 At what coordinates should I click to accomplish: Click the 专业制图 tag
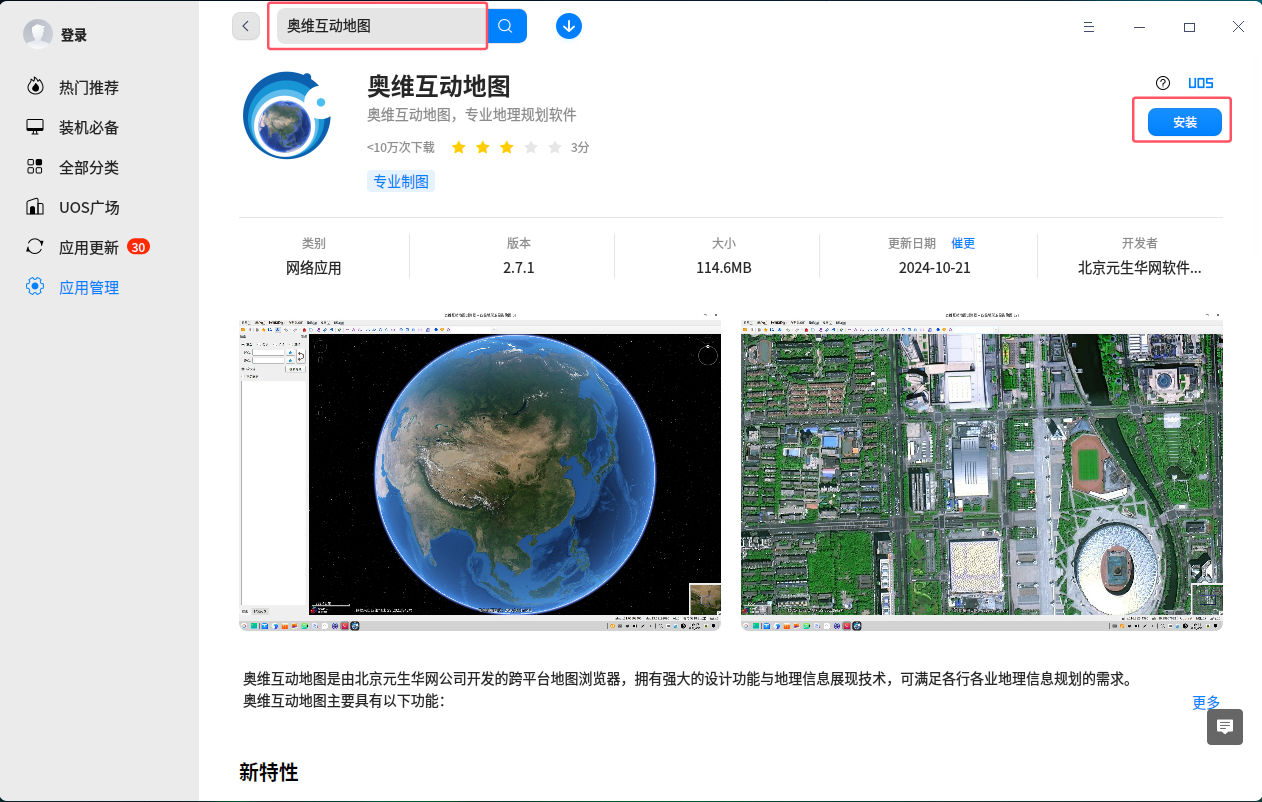pyautogui.click(x=401, y=181)
